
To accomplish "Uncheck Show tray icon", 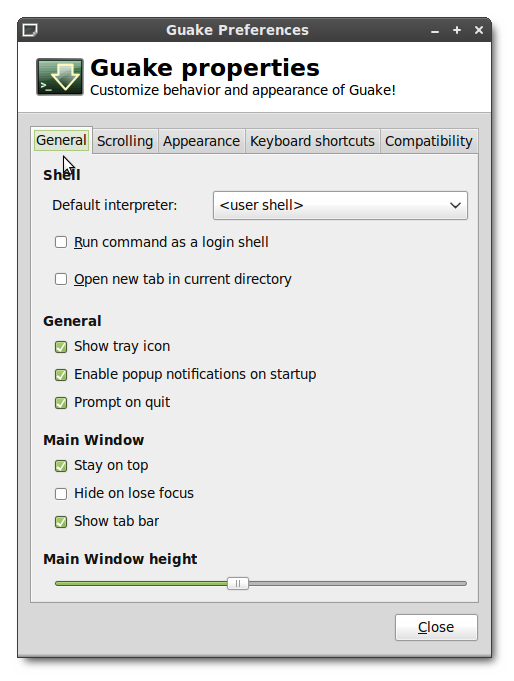I will pos(61,347).
